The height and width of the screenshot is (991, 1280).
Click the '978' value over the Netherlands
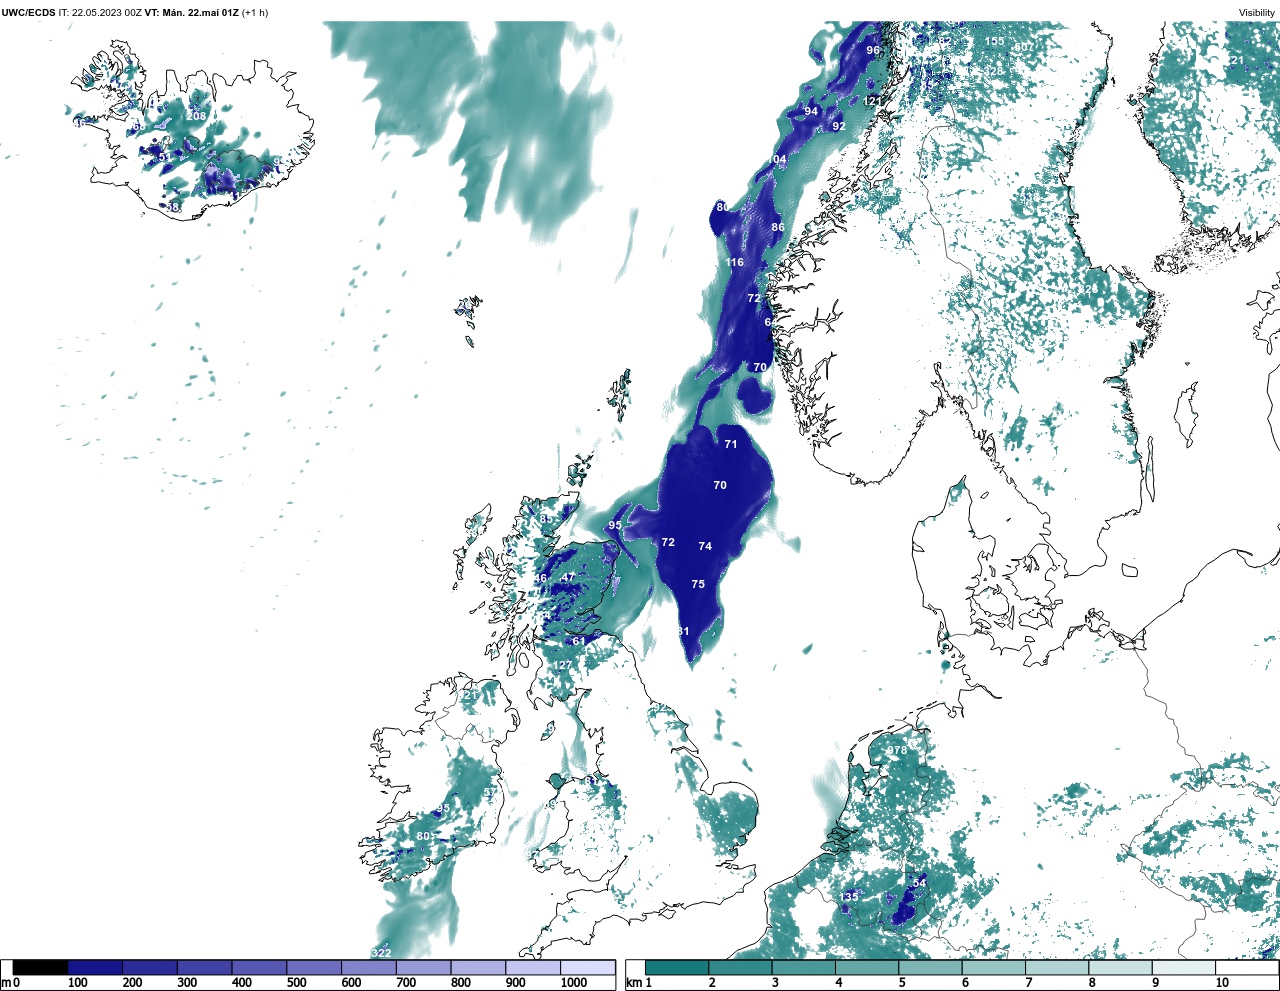pyautogui.click(x=897, y=751)
